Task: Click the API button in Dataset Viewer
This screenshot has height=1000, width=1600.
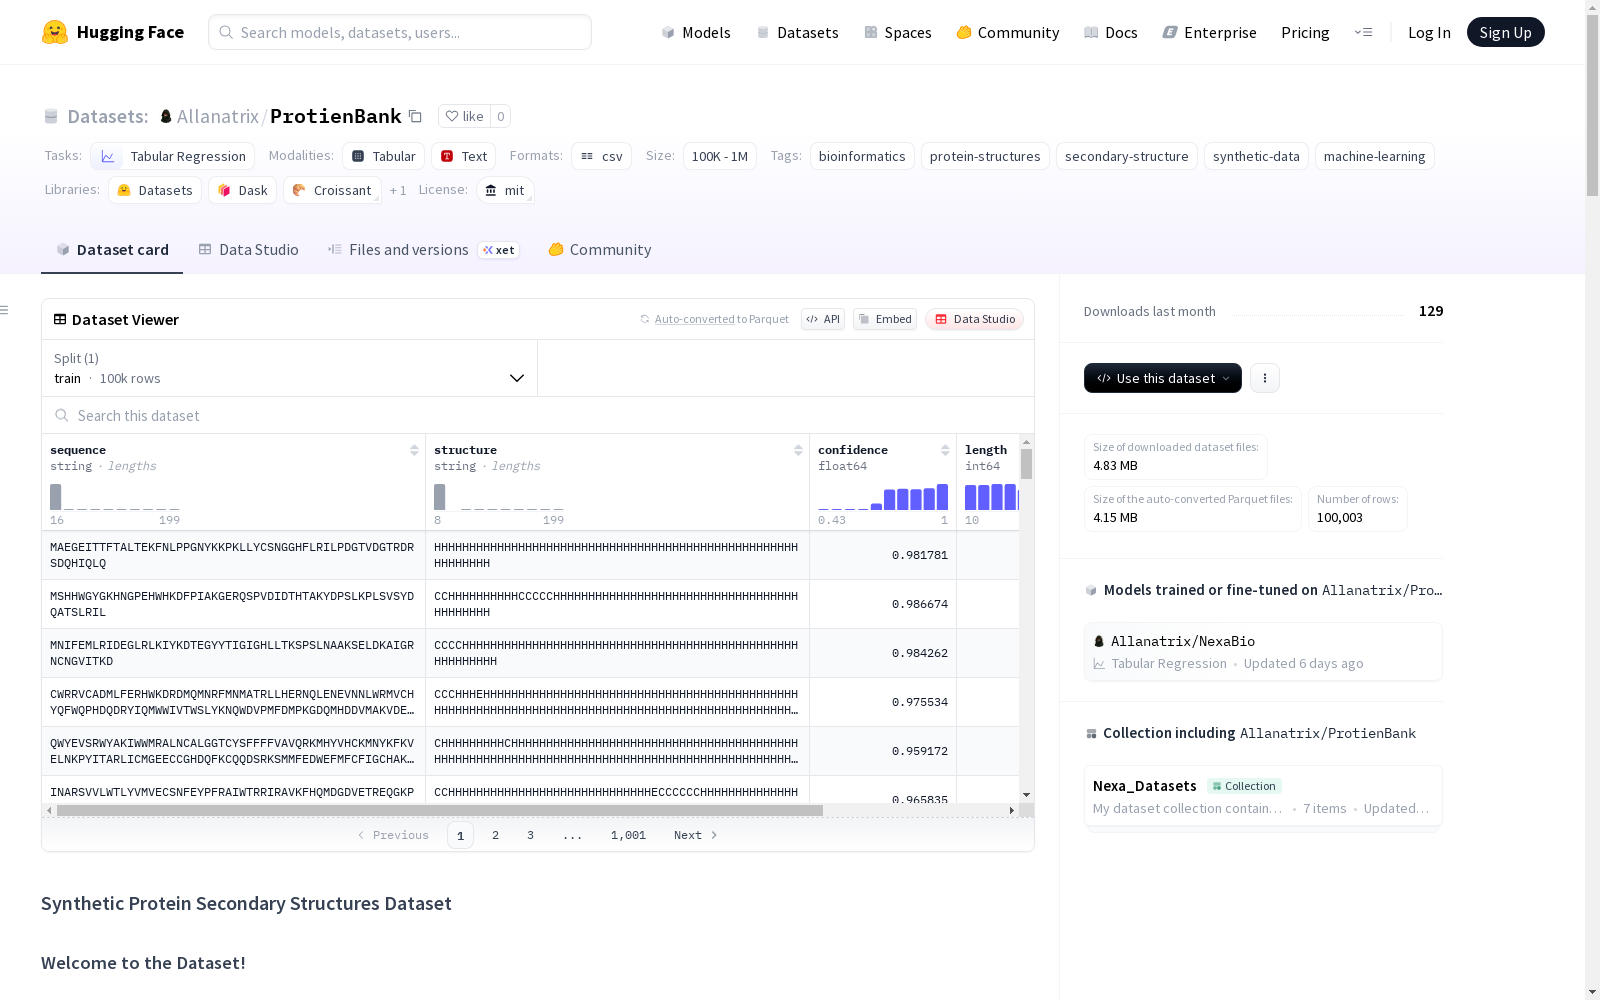Action: [823, 319]
